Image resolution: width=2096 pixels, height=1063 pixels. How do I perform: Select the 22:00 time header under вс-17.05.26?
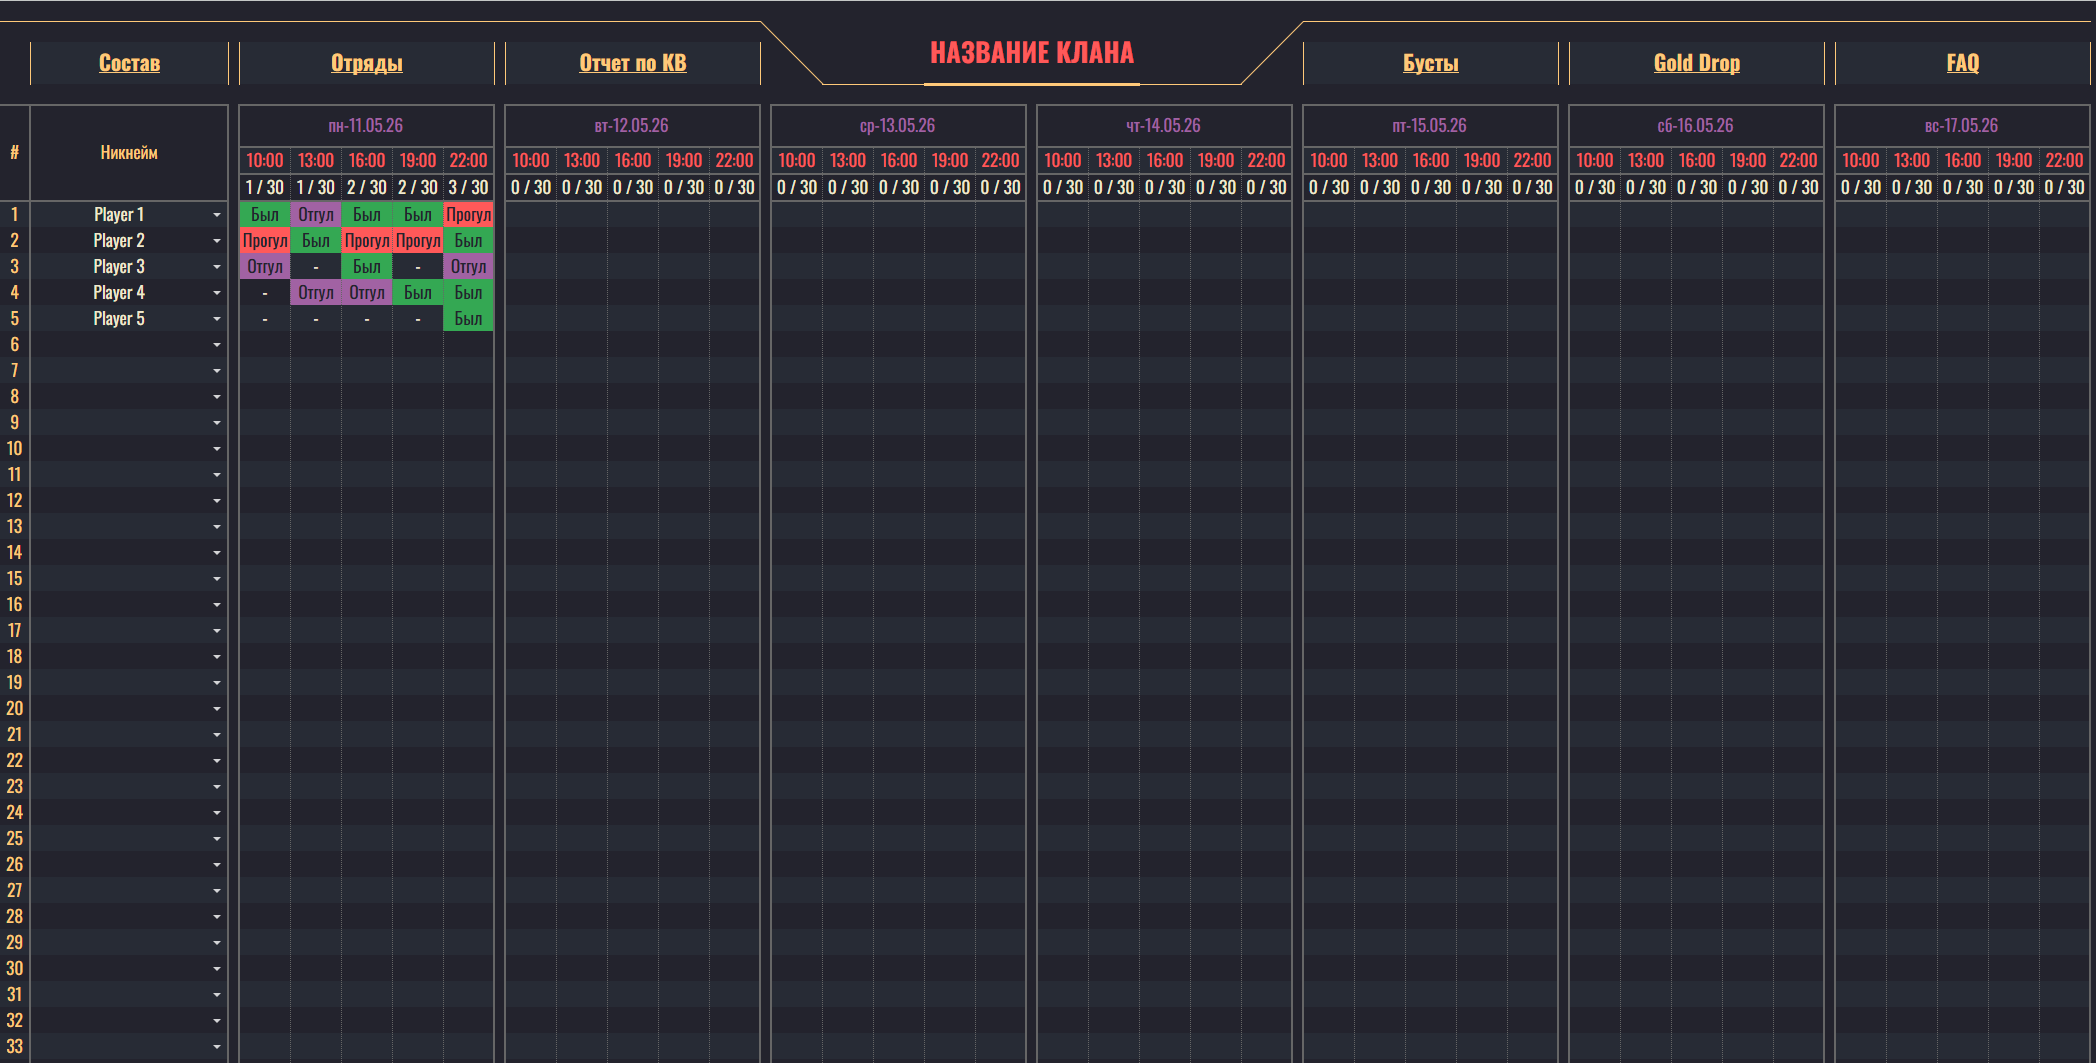(2064, 161)
